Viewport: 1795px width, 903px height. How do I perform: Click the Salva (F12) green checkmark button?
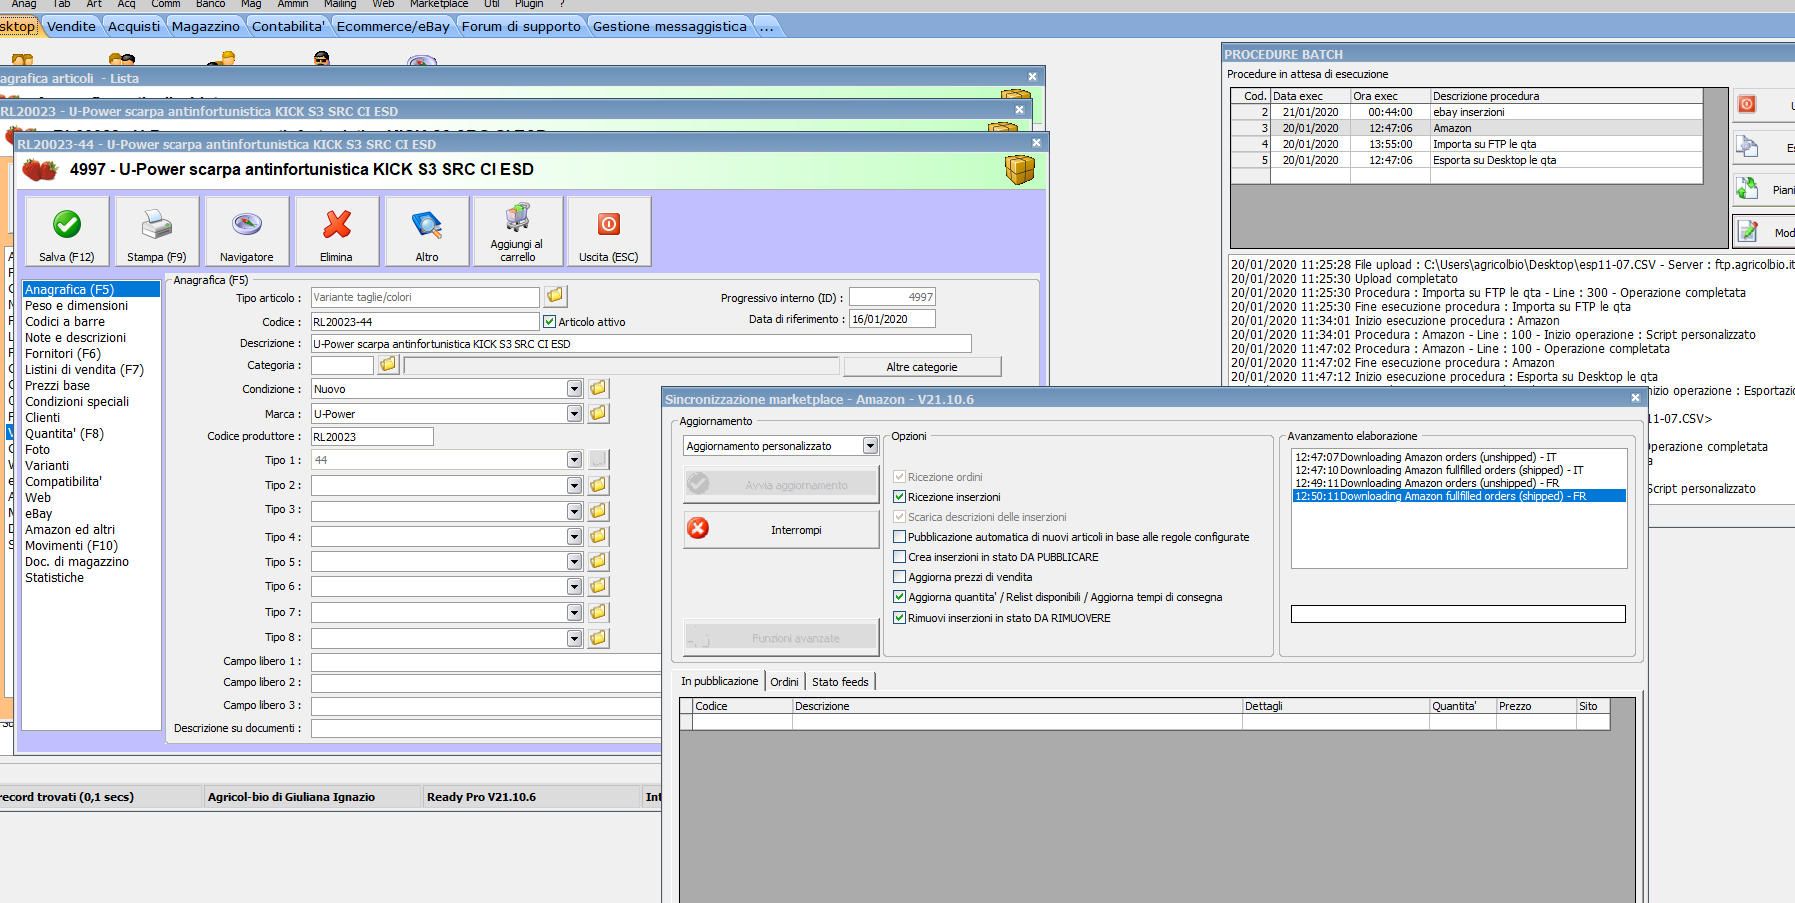coord(67,231)
